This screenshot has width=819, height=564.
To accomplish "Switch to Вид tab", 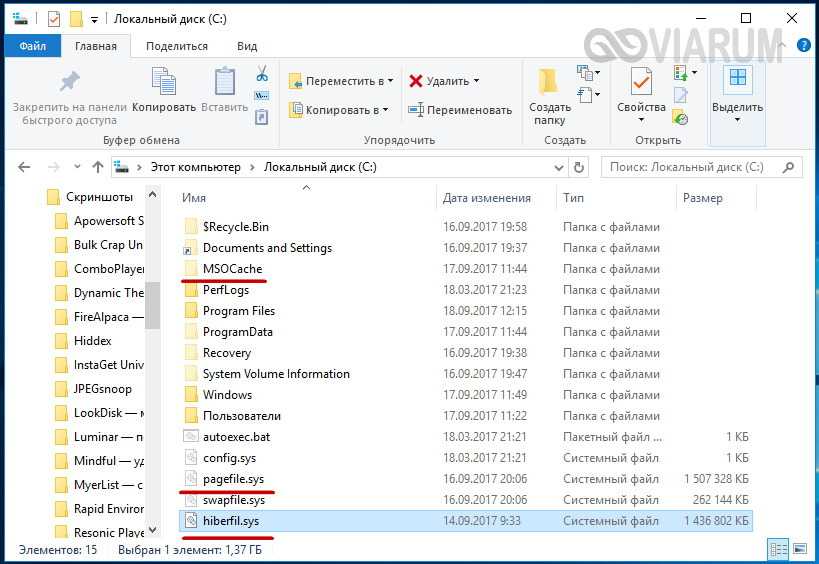I will click(x=247, y=46).
